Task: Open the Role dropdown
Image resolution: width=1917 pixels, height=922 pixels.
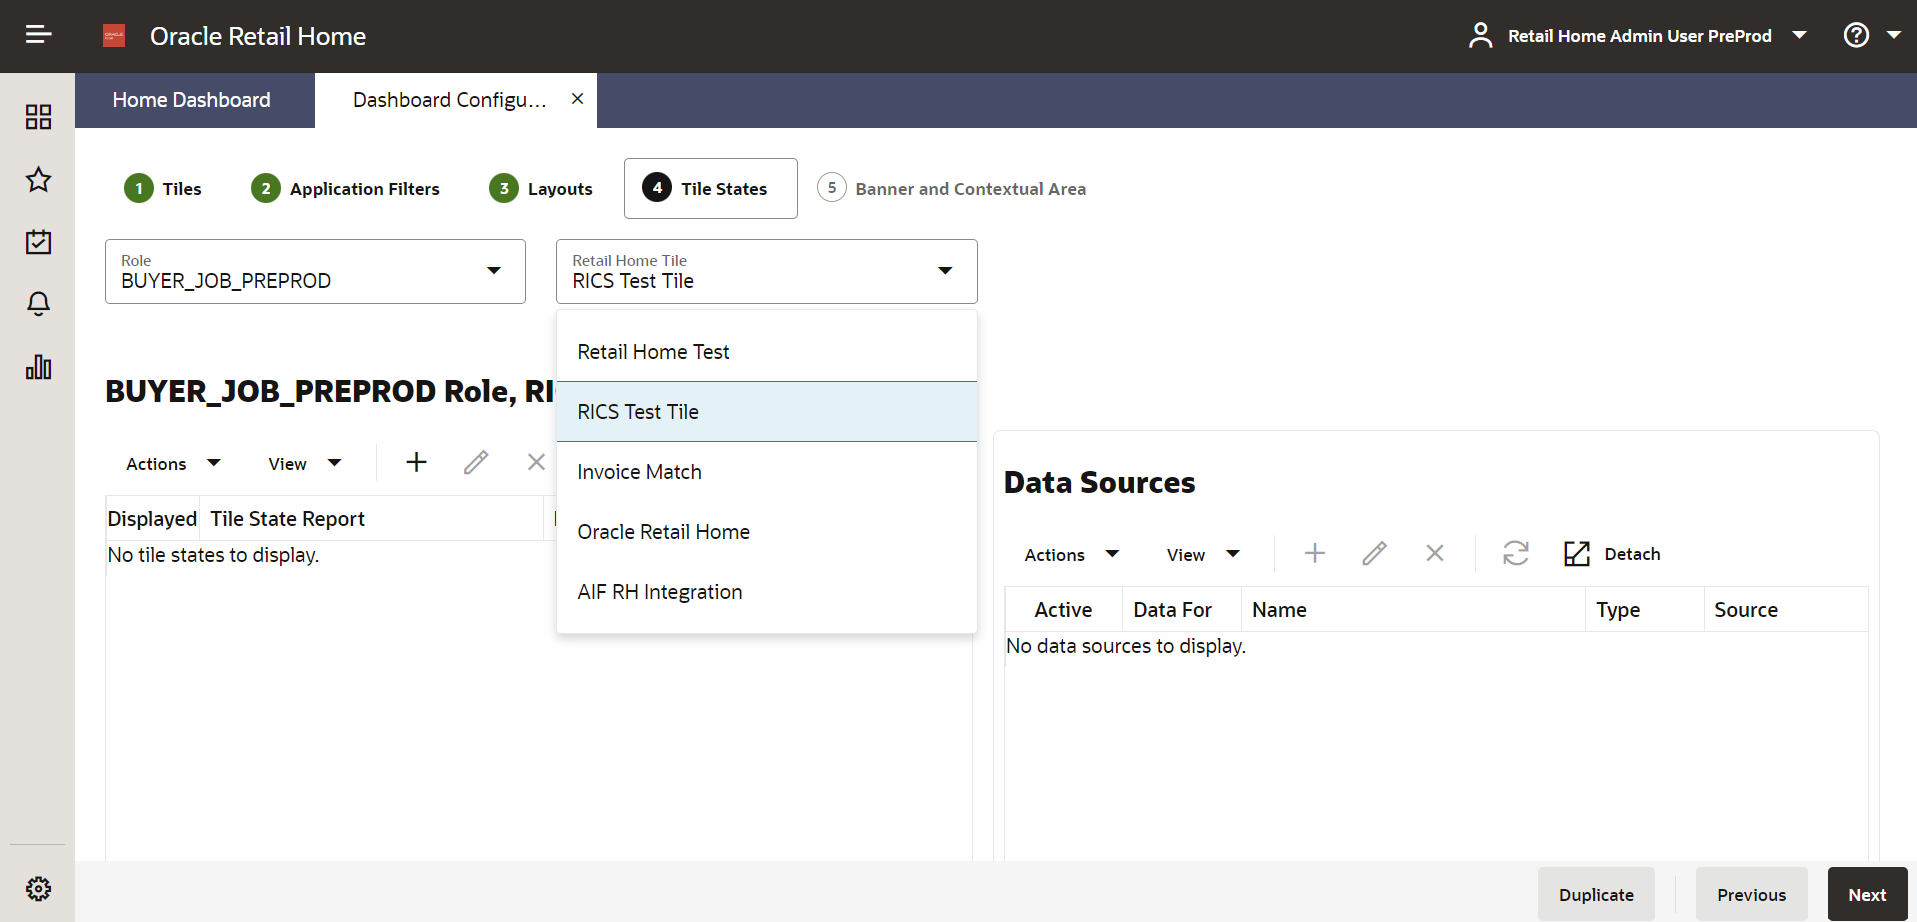Action: coord(494,271)
